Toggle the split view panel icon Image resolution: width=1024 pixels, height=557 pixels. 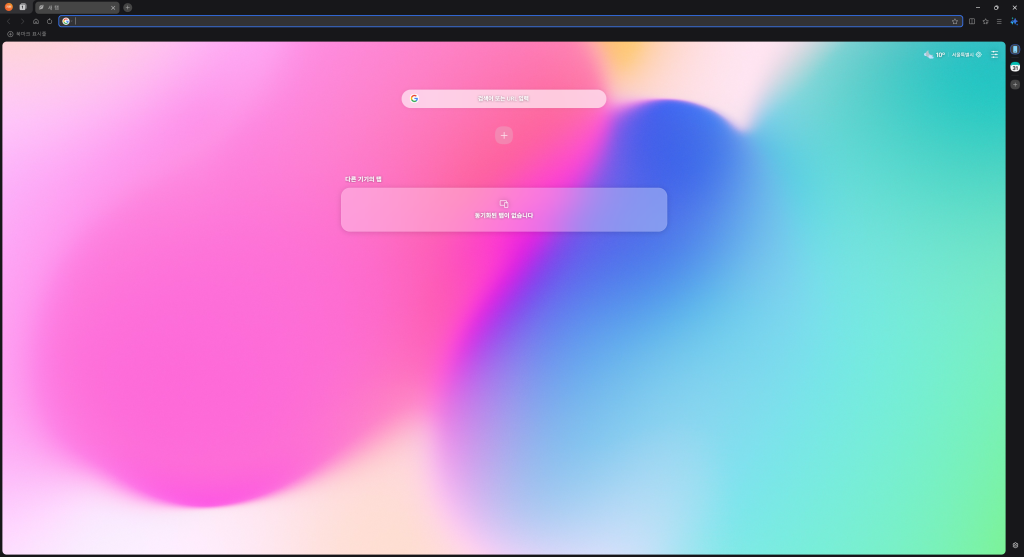tap(972, 21)
